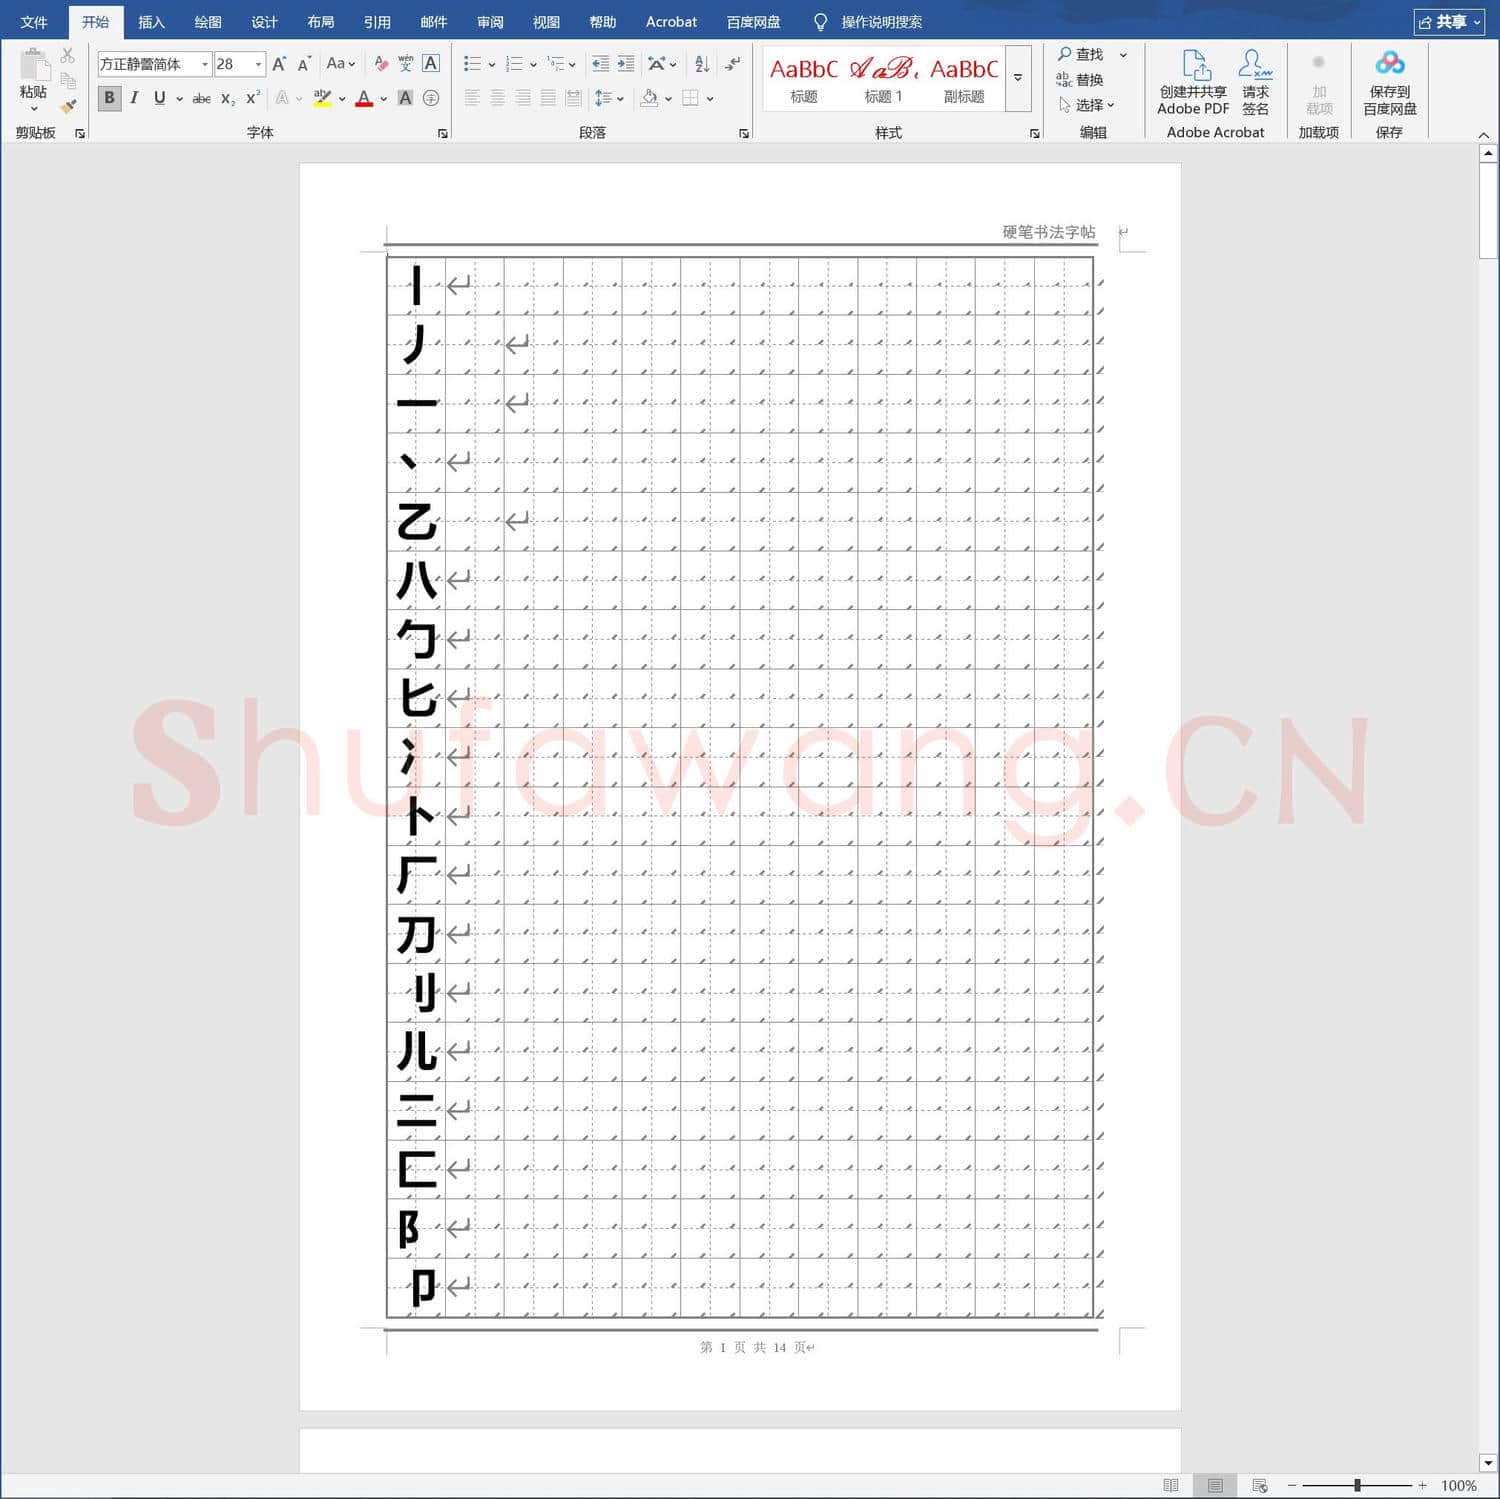Insert enclosed character icon
Screen dimensions: 1500x1499
click(431, 98)
